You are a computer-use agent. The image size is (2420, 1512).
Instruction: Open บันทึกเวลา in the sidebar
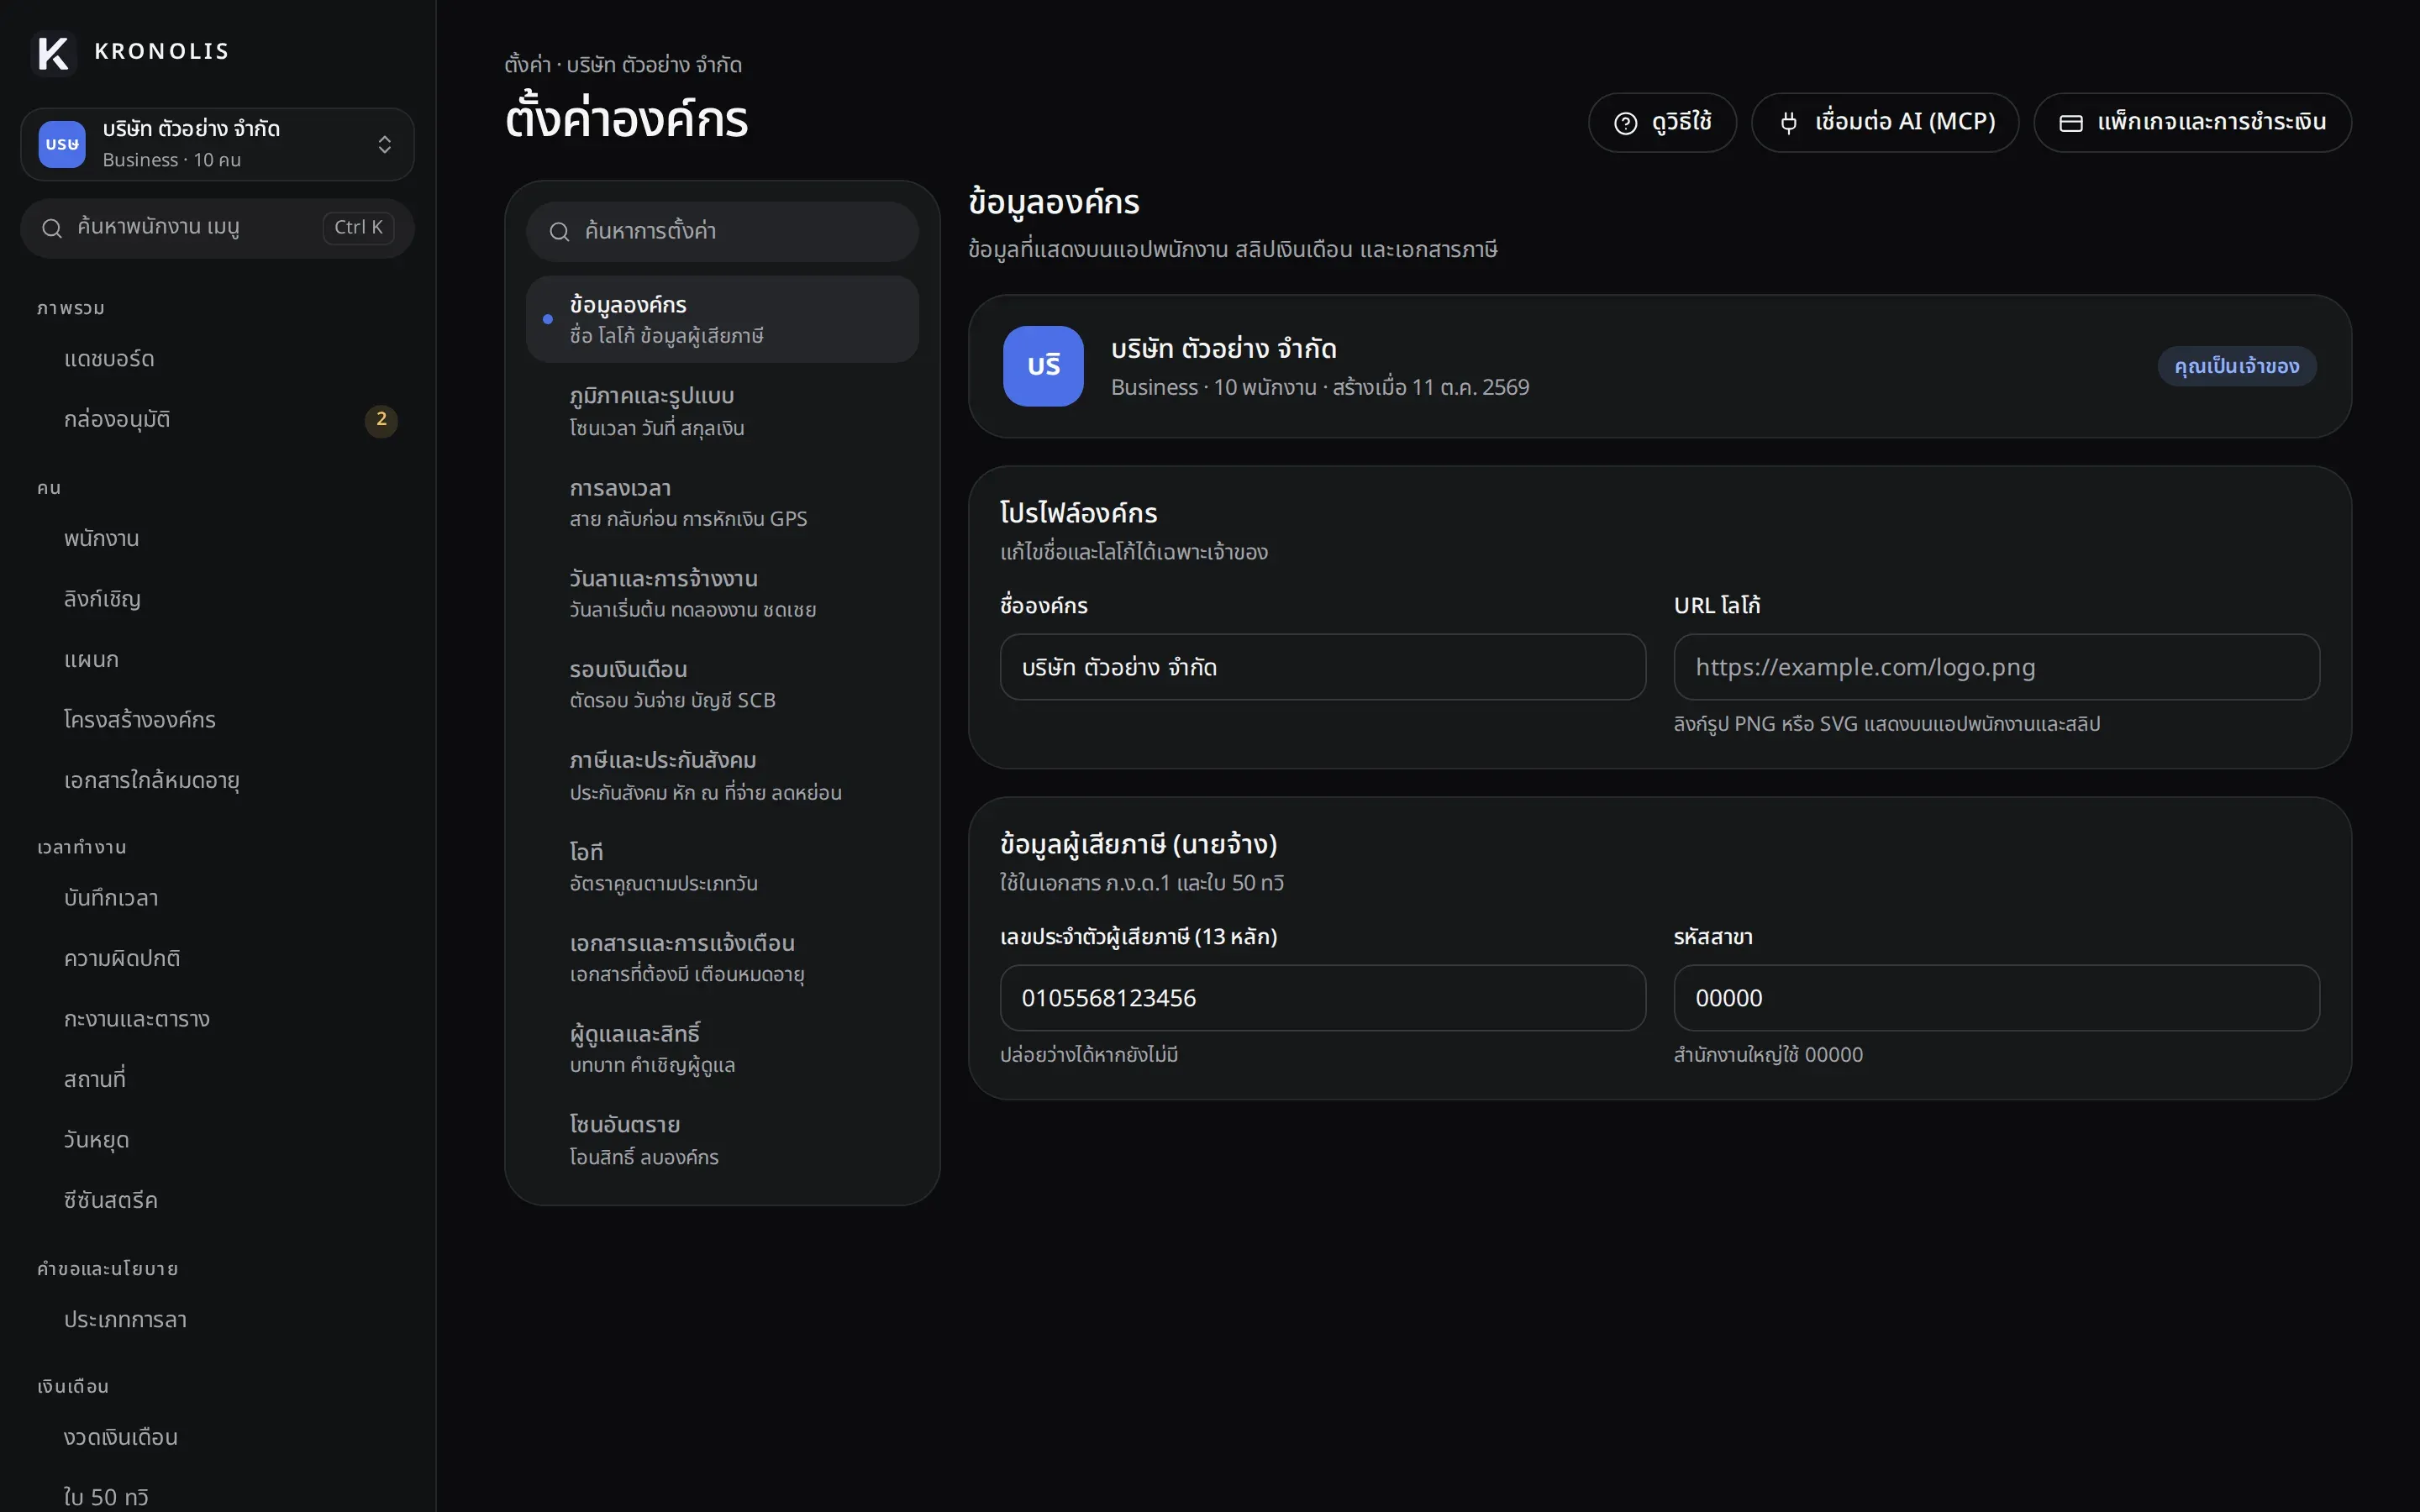click(x=217, y=898)
